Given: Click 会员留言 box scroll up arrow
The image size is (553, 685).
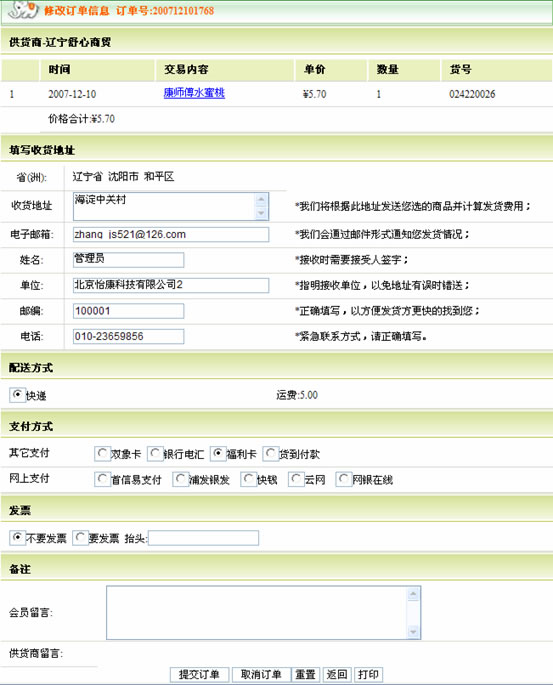Looking at the screenshot, I should [x=413, y=594].
